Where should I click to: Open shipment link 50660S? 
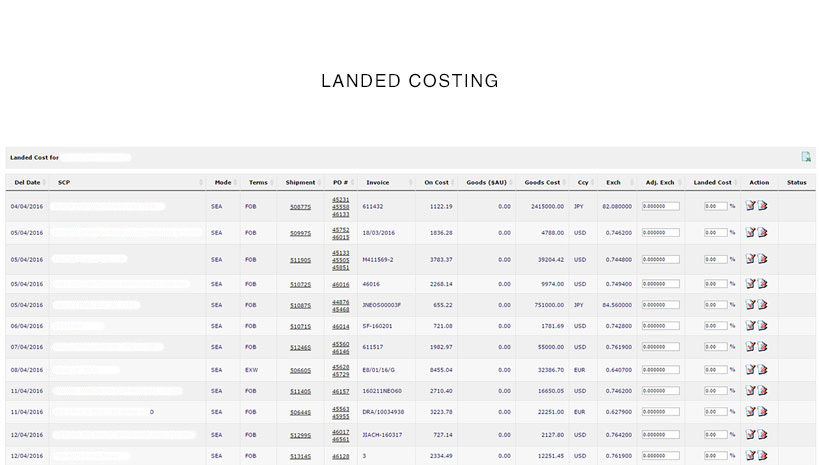coord(300,370)
